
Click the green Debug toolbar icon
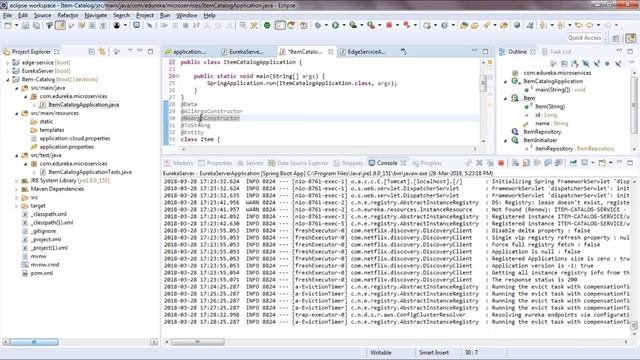tap(318, 25)
